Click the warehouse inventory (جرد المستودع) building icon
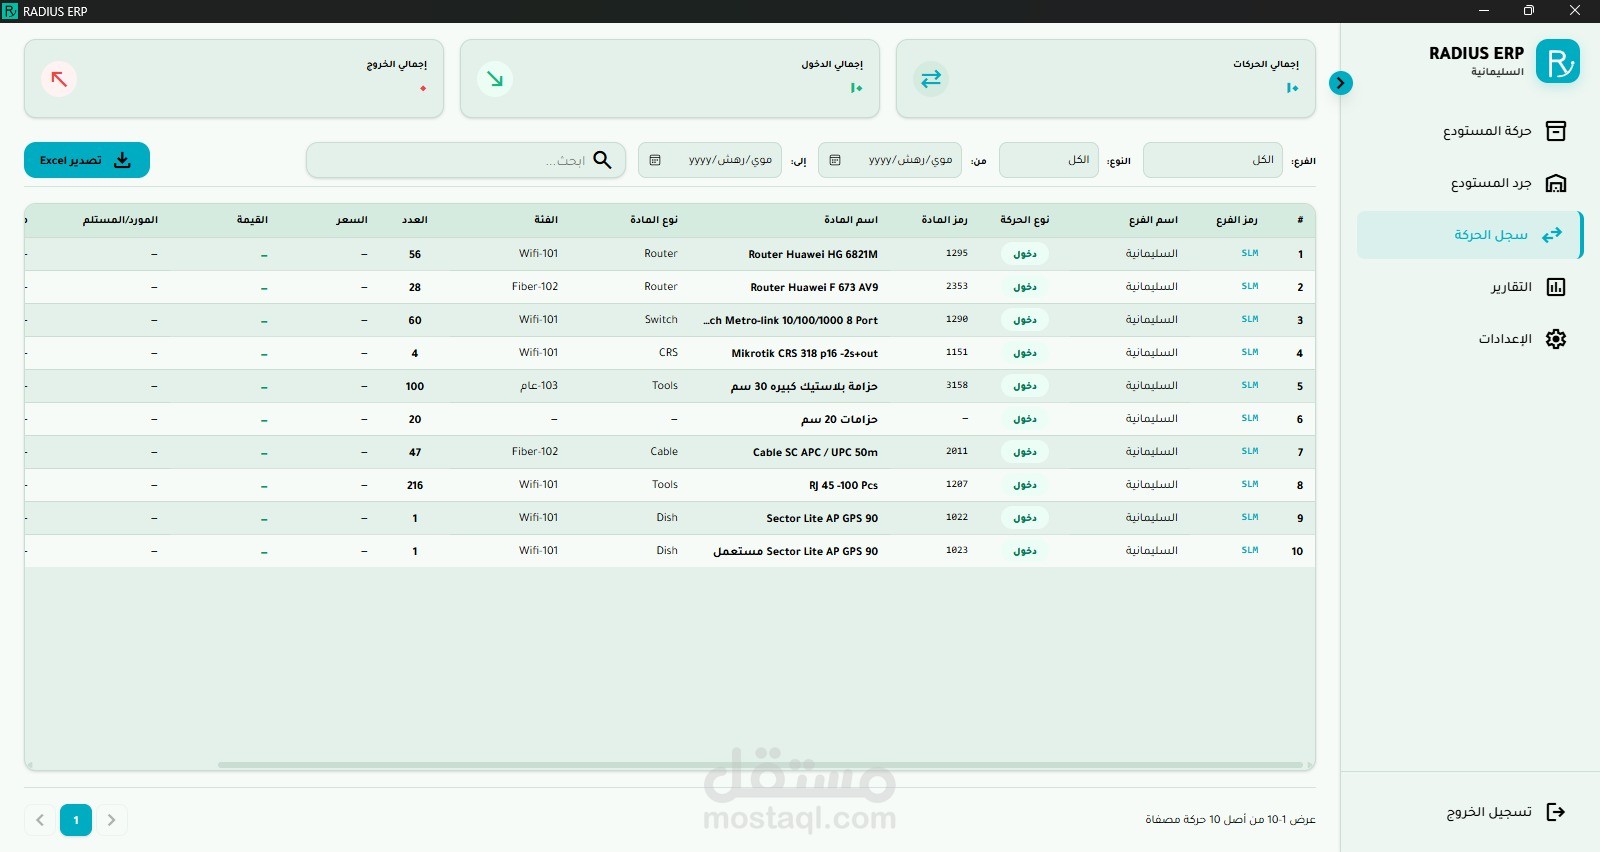This screenshot has width=1600, height=852. 1556,183
